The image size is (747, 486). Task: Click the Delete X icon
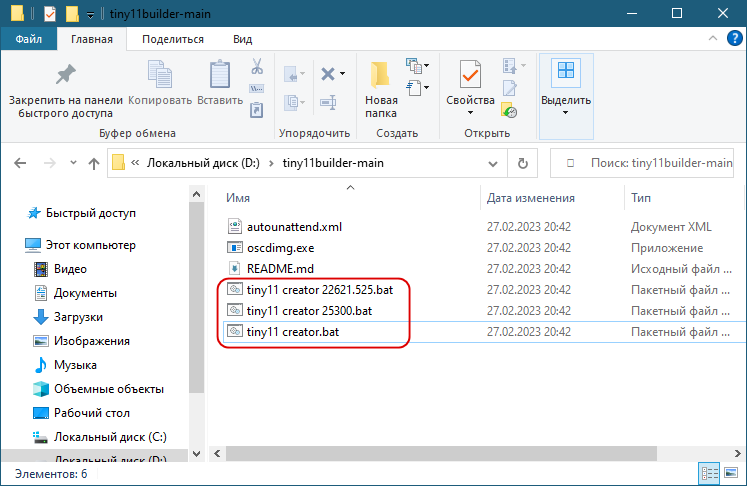(x=328, y=74)
